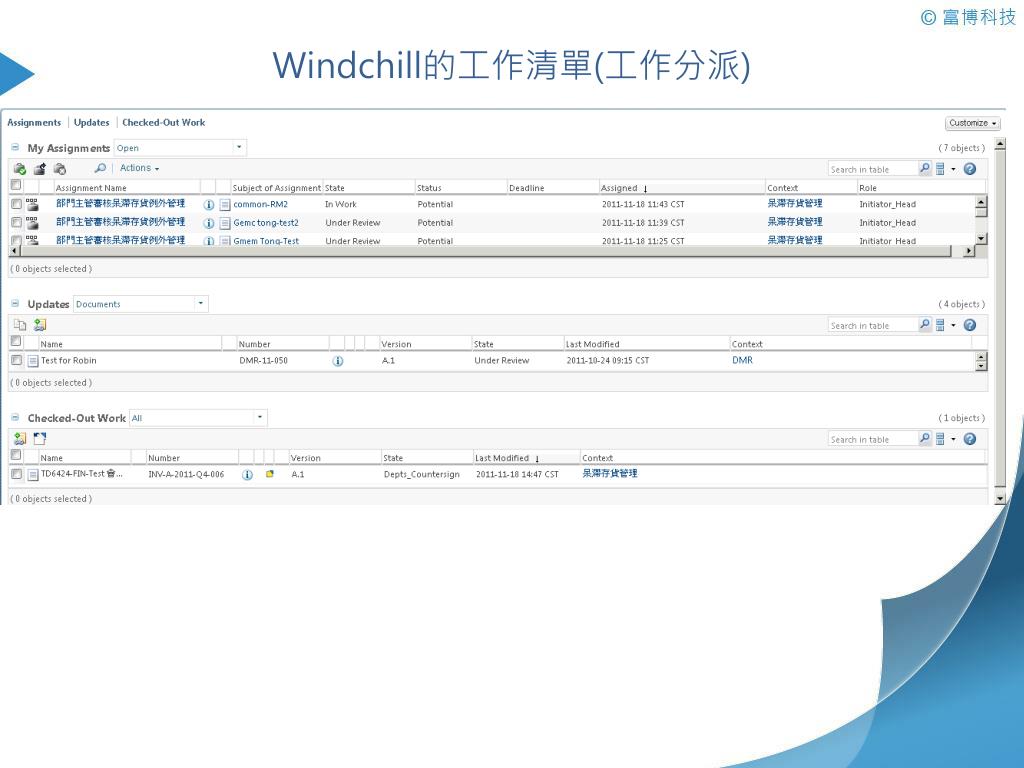Click My Assignments table scrollbar down arrow
Viewport: 1024px width, 768px height.
click(981, 239)
